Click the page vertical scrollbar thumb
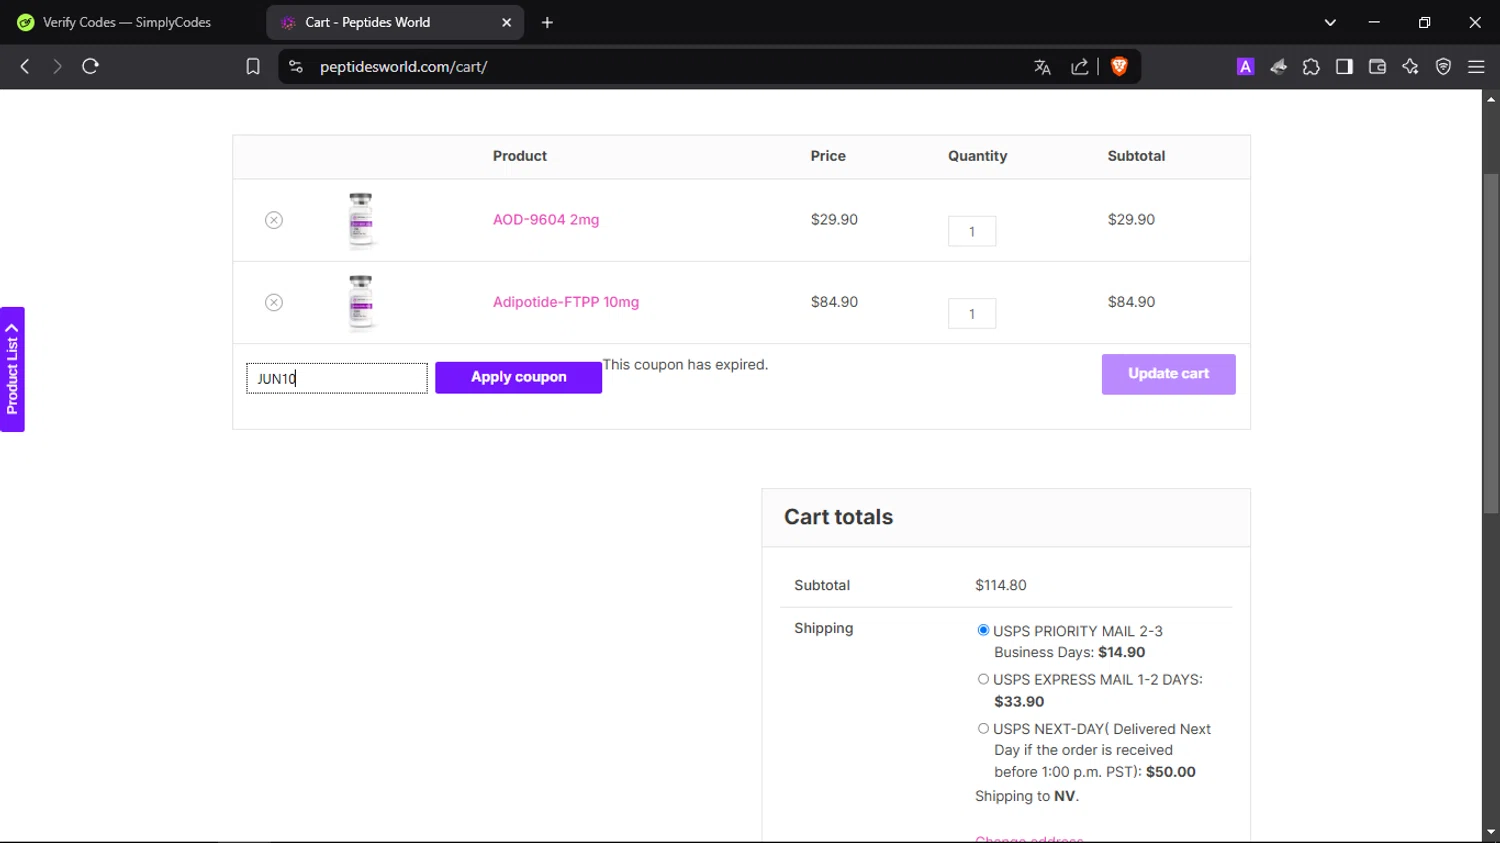Screen dimensions: 1500x843 coord(1491,343)
